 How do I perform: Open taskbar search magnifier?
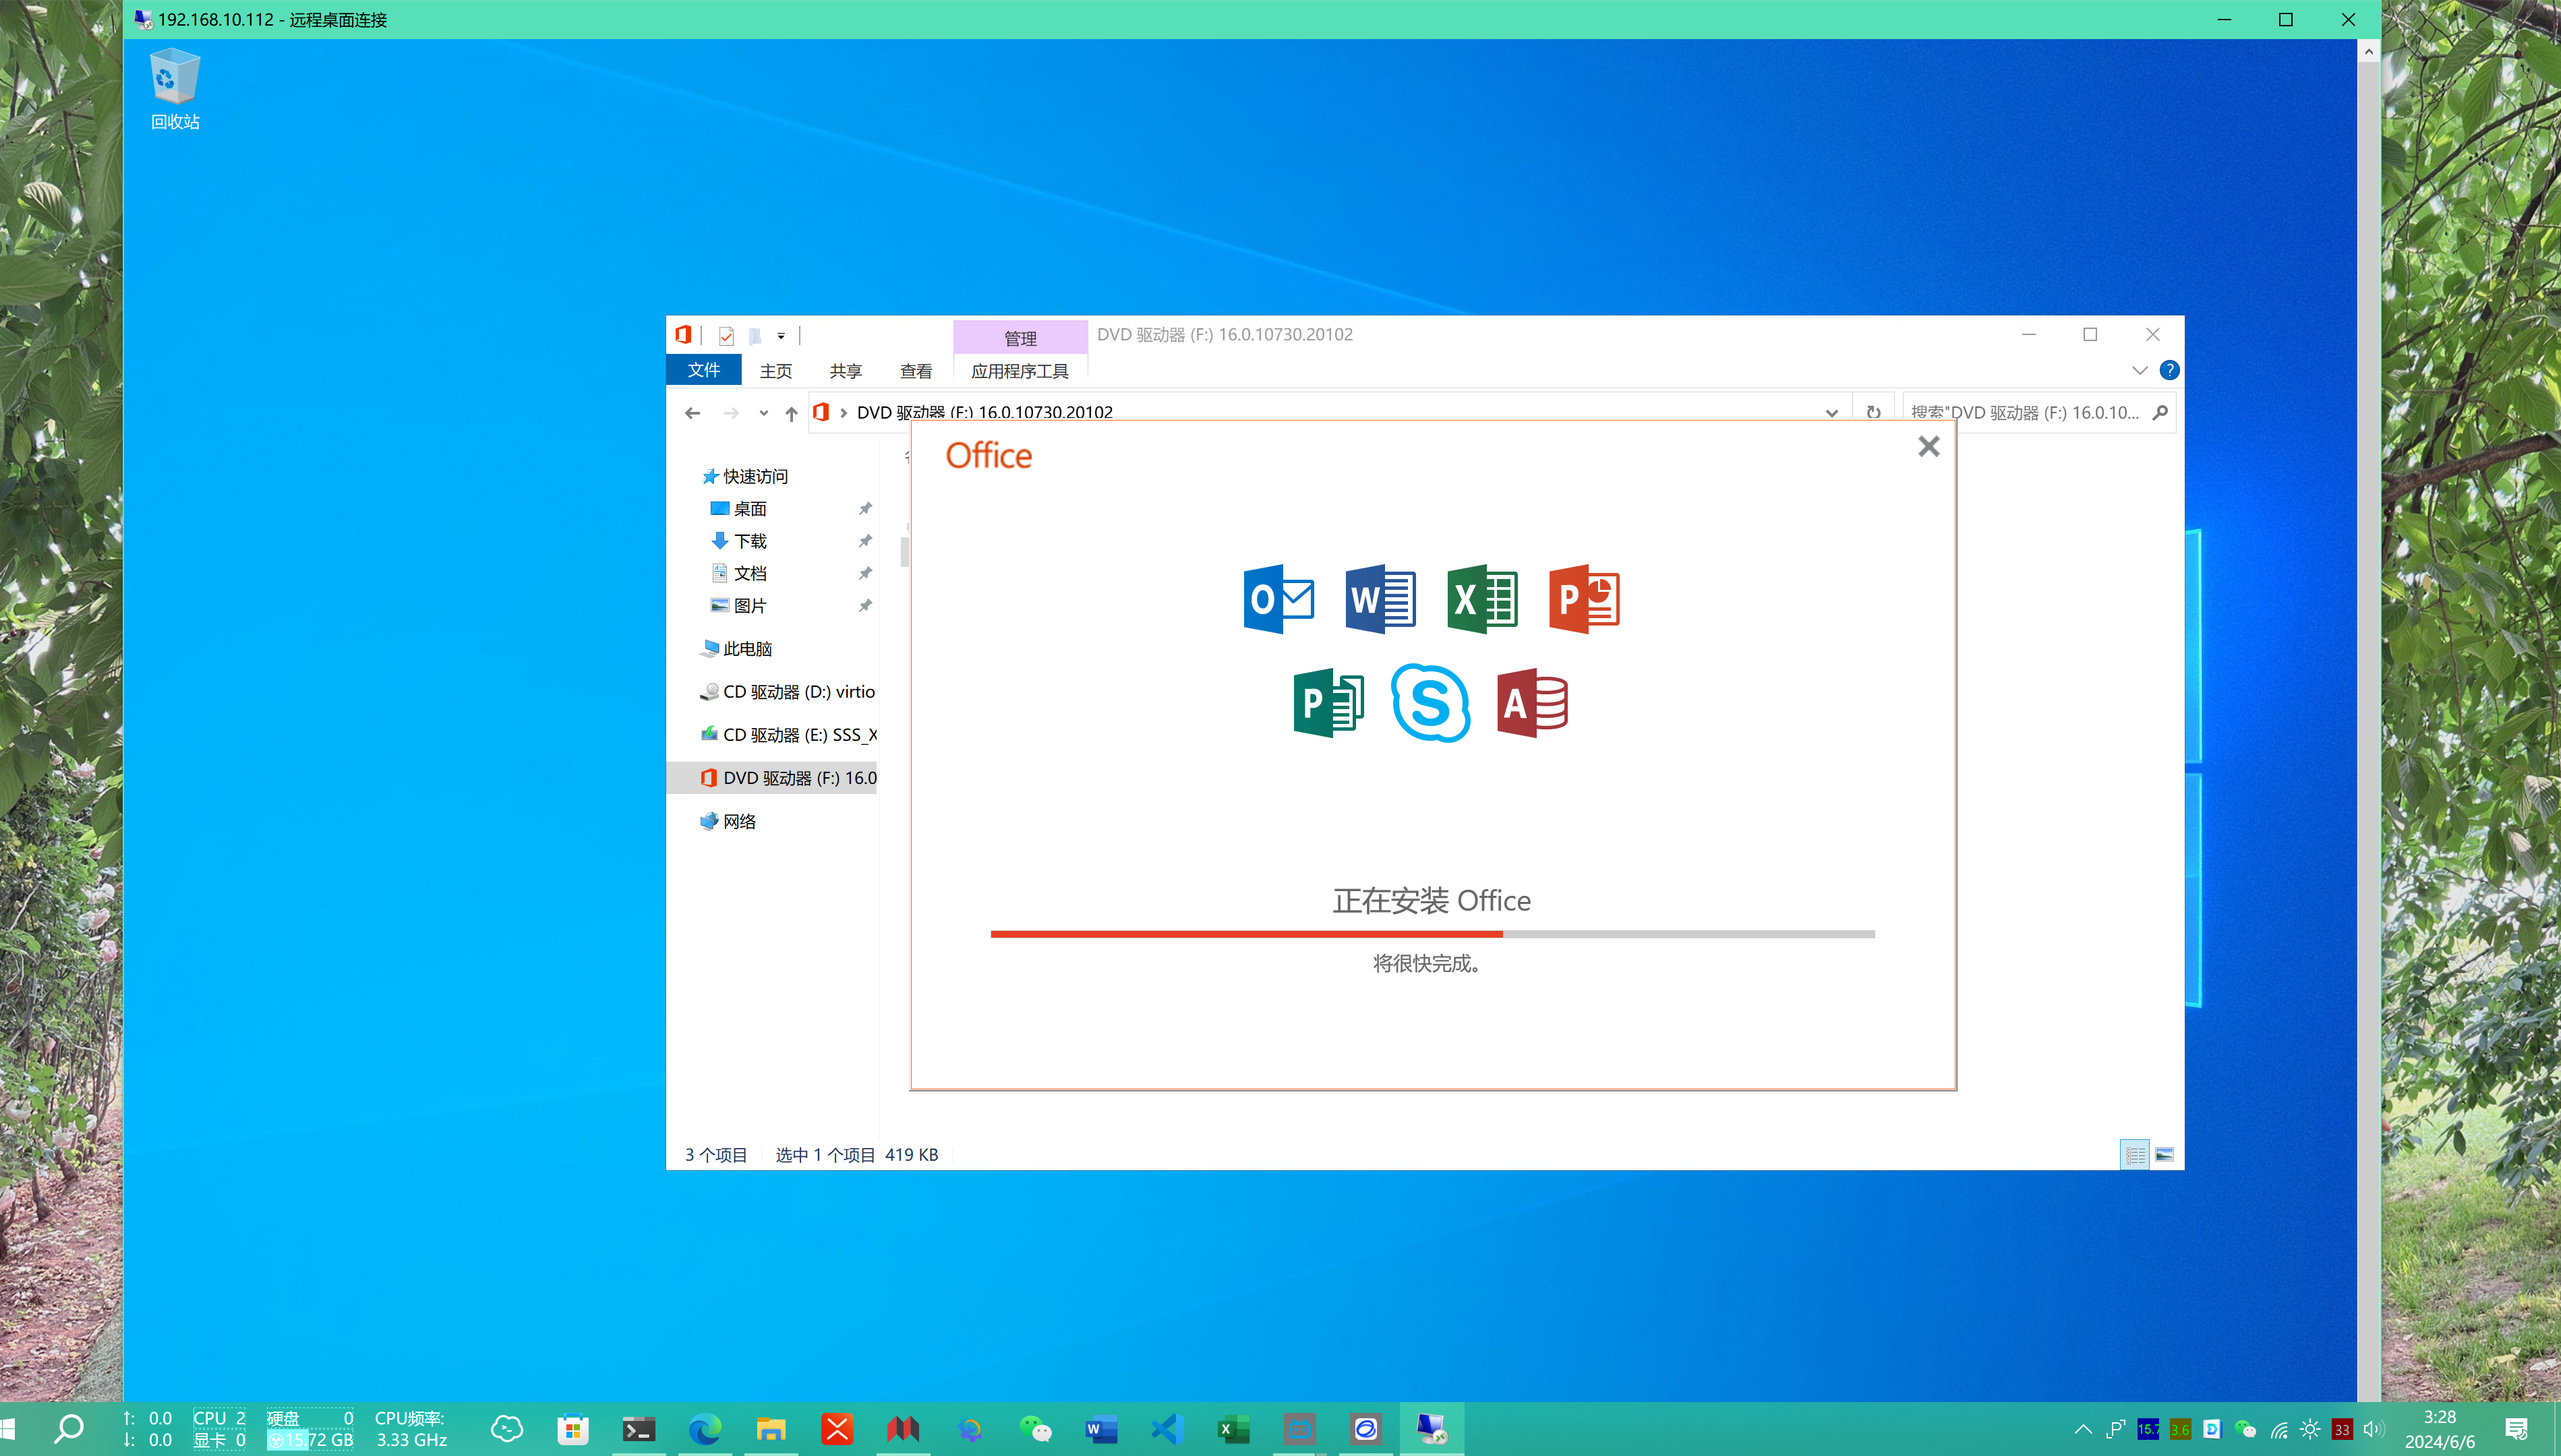click(68, 1428)
